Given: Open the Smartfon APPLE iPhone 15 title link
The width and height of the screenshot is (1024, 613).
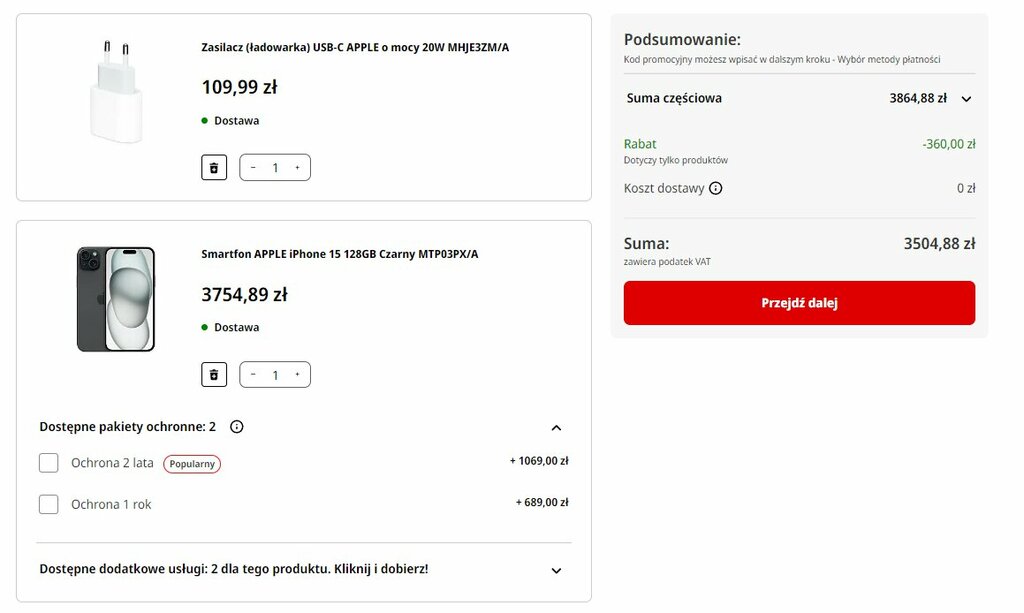Looking at the screenshot, I should [340, 254].
